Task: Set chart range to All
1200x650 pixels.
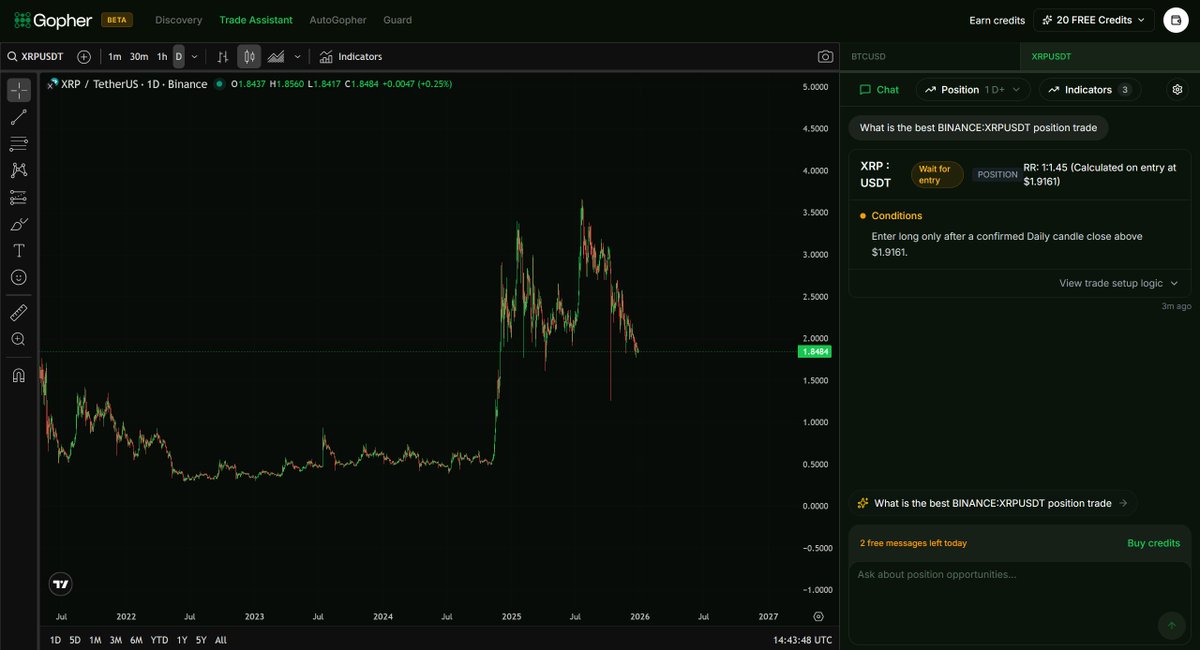Action: 220,640
